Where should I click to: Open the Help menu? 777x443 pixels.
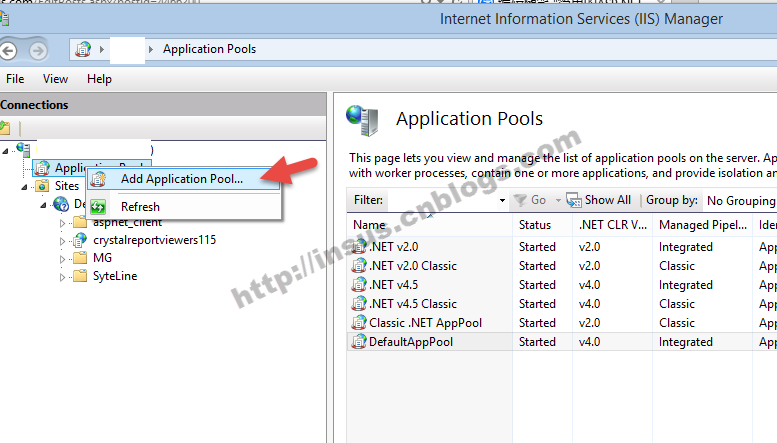[99, 79]
